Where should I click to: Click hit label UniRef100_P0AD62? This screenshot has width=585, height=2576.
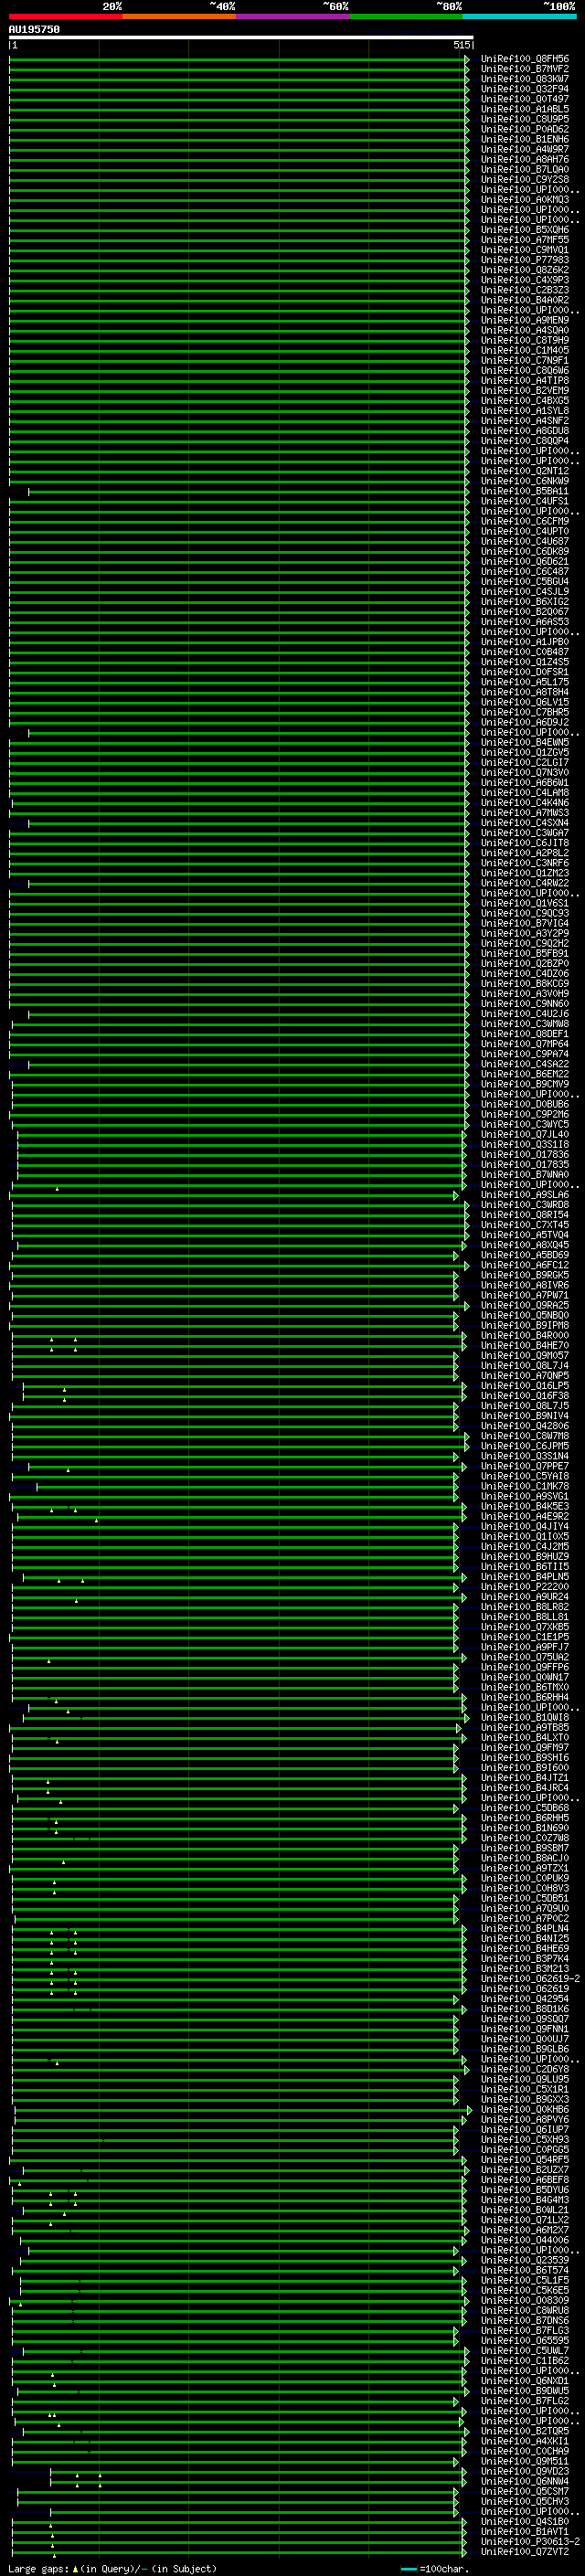pos(525,129)
